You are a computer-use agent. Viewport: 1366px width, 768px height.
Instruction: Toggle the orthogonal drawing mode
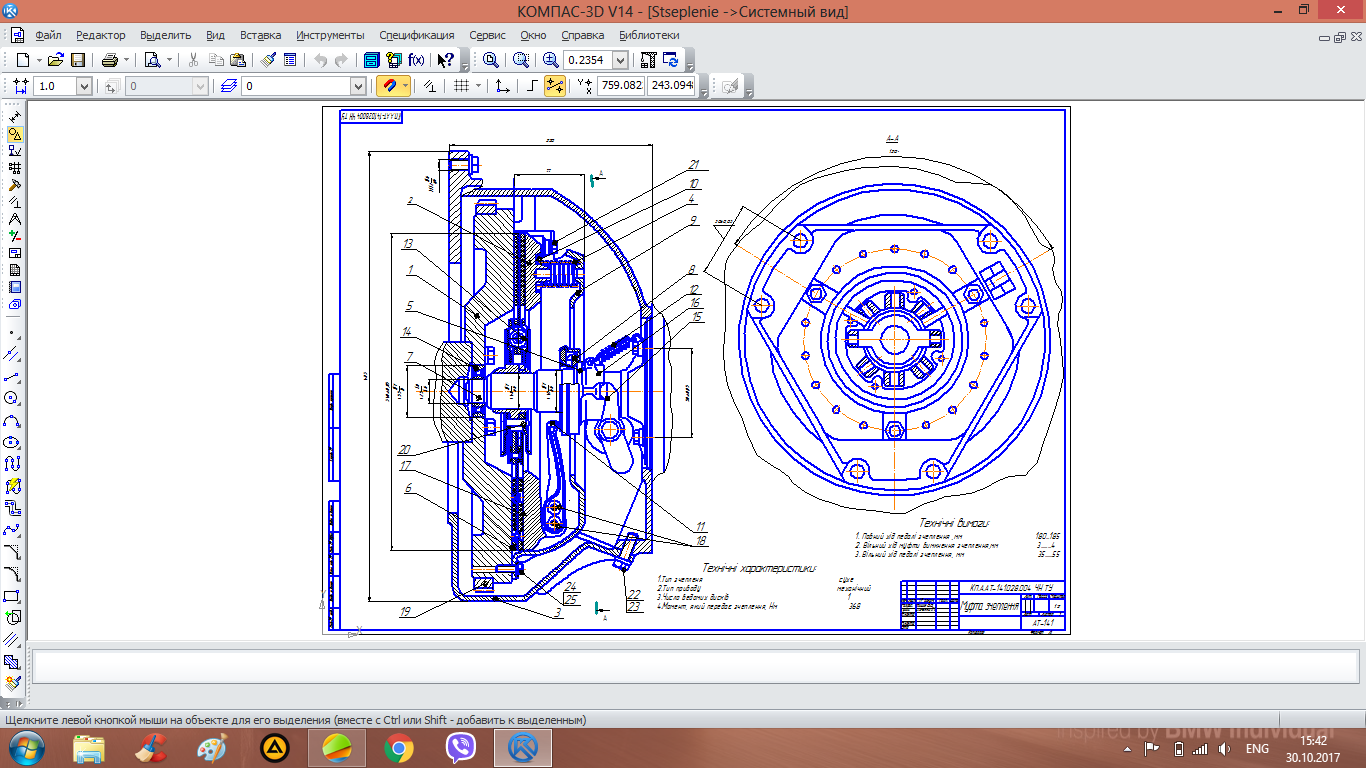(x=532, y=86)
